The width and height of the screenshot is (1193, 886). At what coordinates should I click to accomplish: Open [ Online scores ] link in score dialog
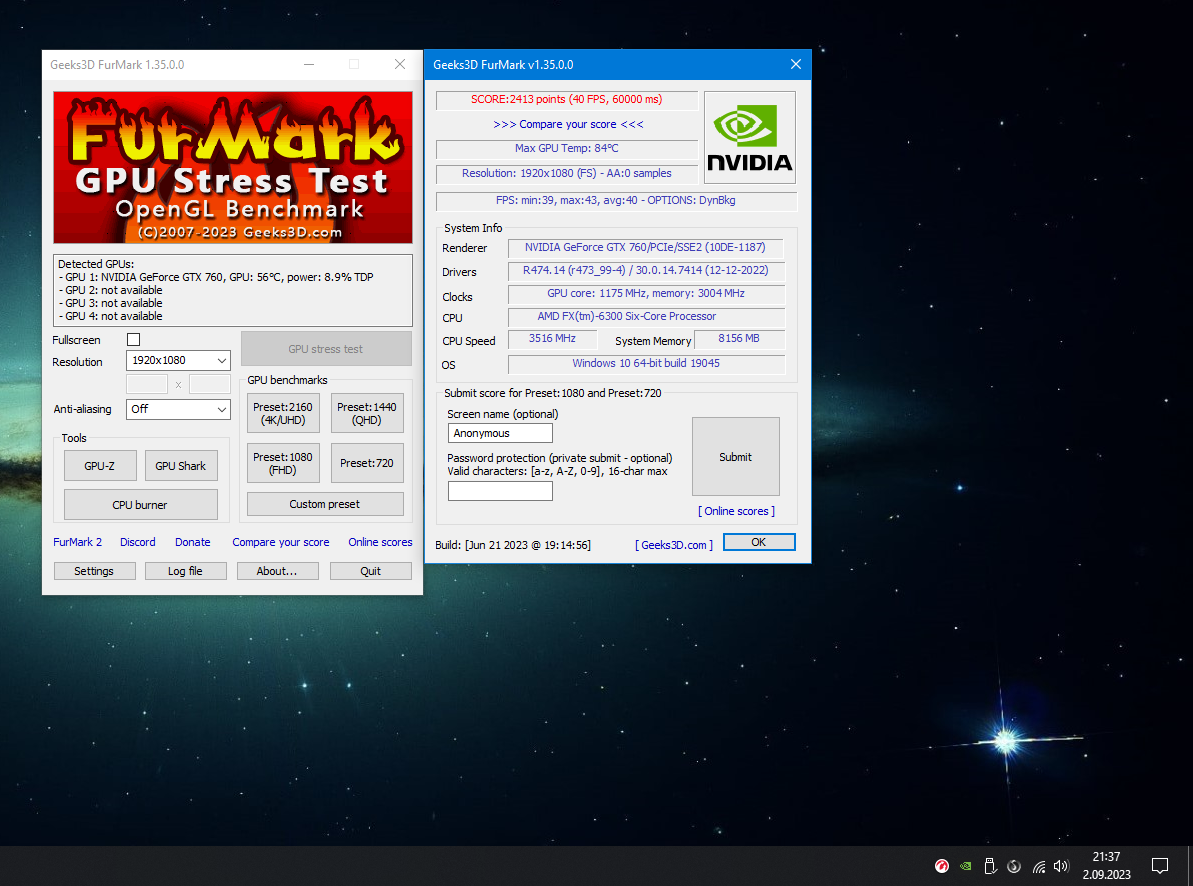tap(736, 511)
